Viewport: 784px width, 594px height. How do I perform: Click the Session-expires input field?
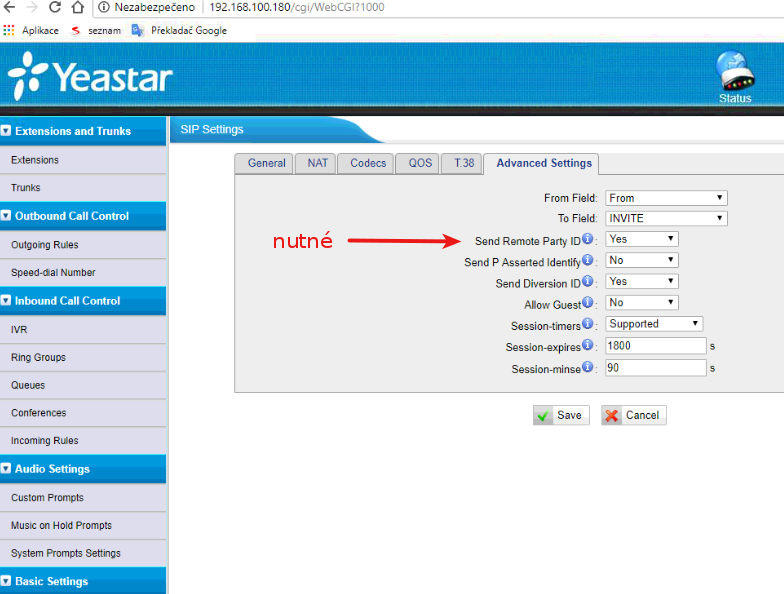point(655,346)
